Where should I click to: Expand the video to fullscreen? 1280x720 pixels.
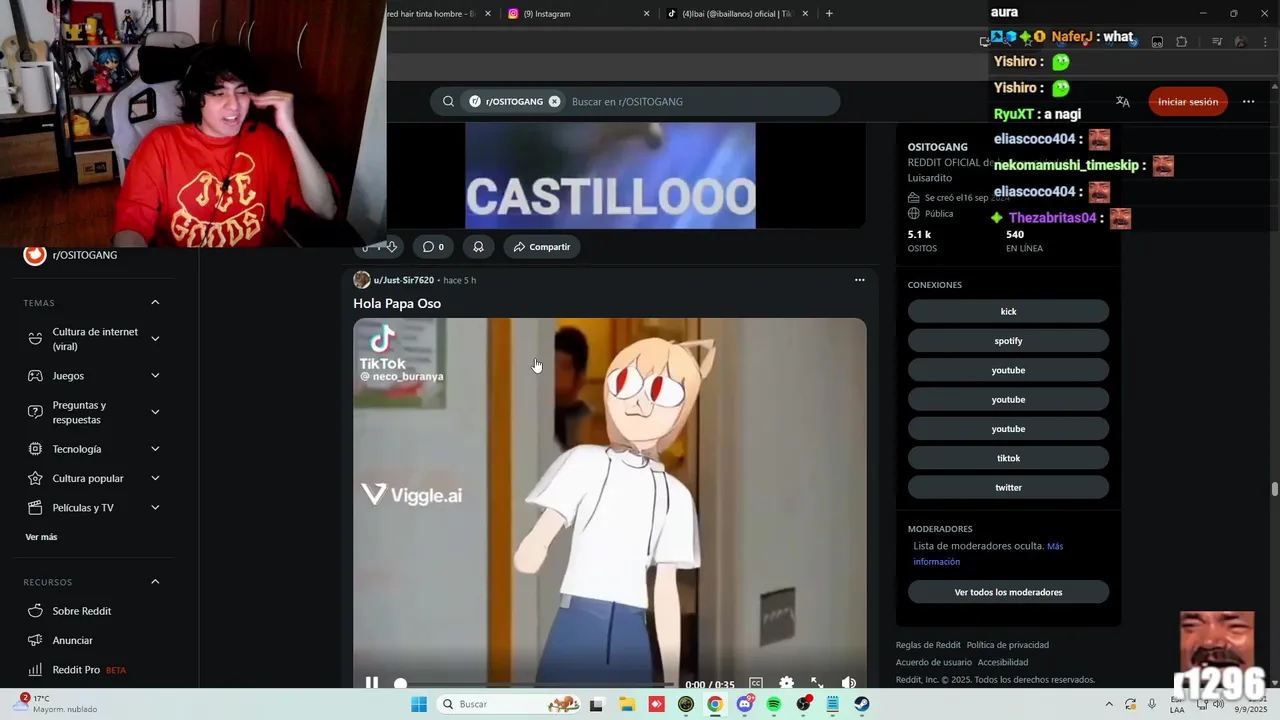[x=817, y=684]
